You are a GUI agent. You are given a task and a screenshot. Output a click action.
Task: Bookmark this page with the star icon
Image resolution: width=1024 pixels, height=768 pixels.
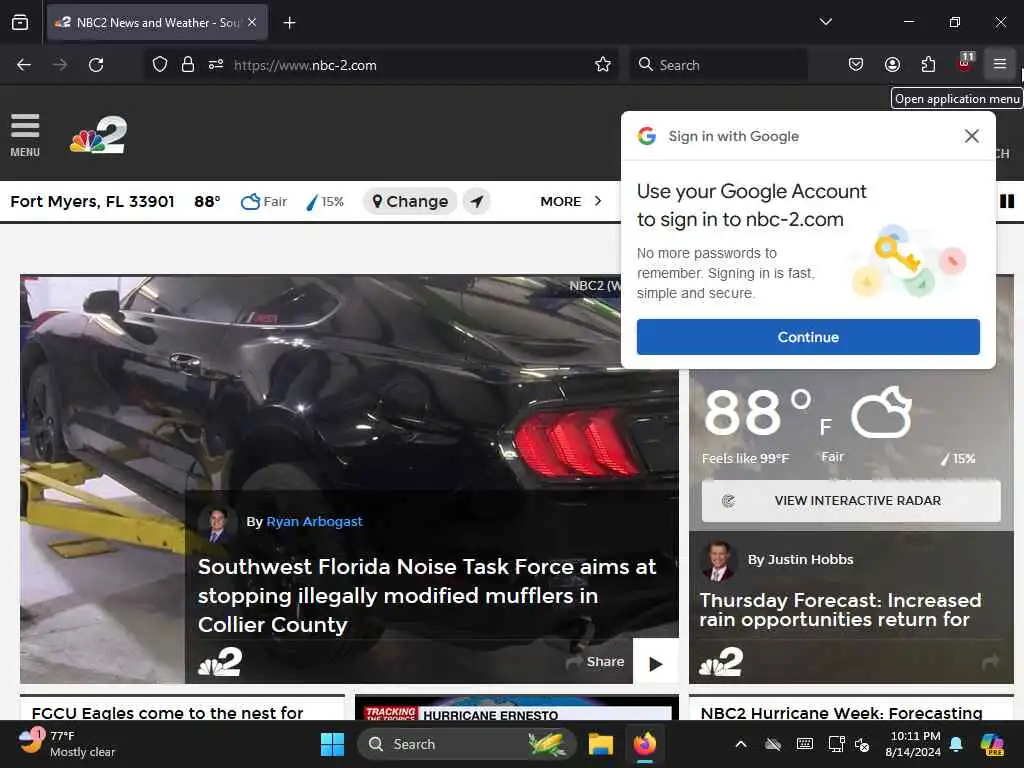tap(603, 64)
